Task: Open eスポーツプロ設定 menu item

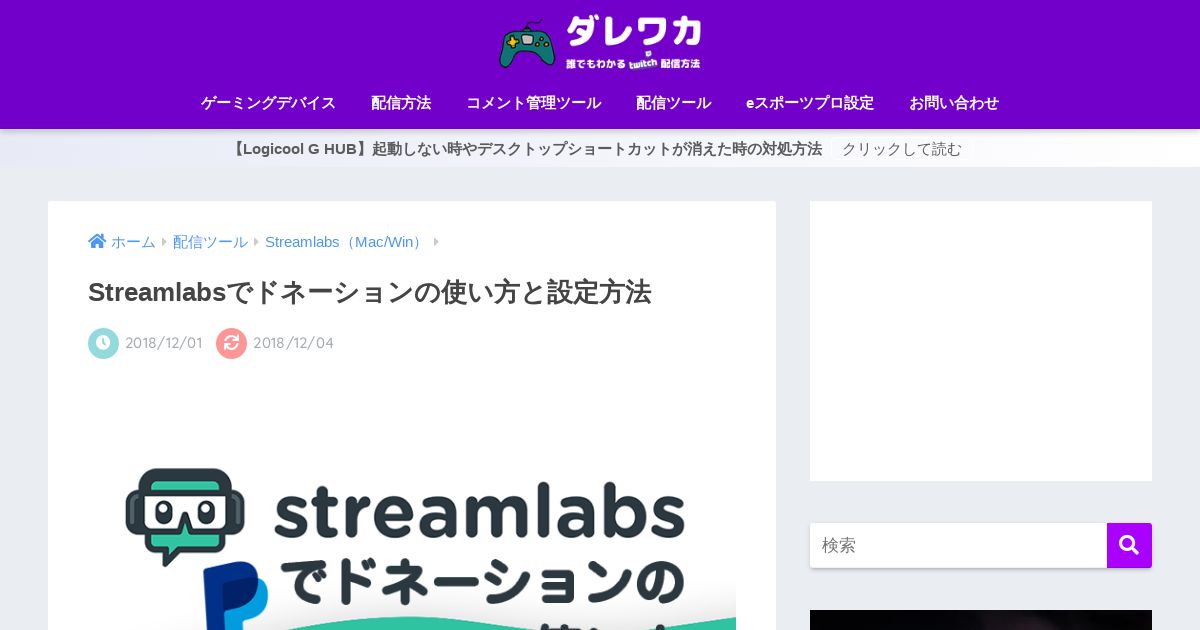Action: [810, 103]
